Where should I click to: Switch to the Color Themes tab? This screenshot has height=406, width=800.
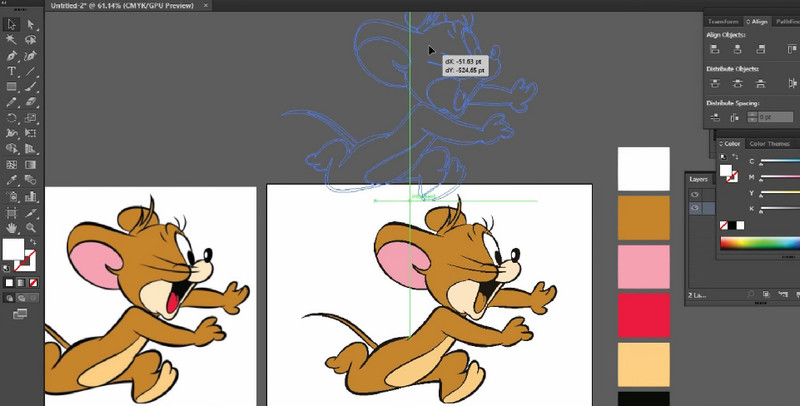click(770, 144)
